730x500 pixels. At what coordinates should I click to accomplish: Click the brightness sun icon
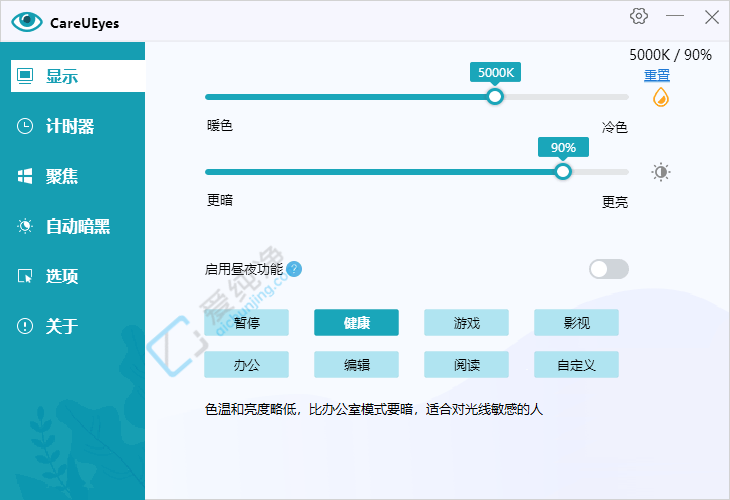pos(661,172)
